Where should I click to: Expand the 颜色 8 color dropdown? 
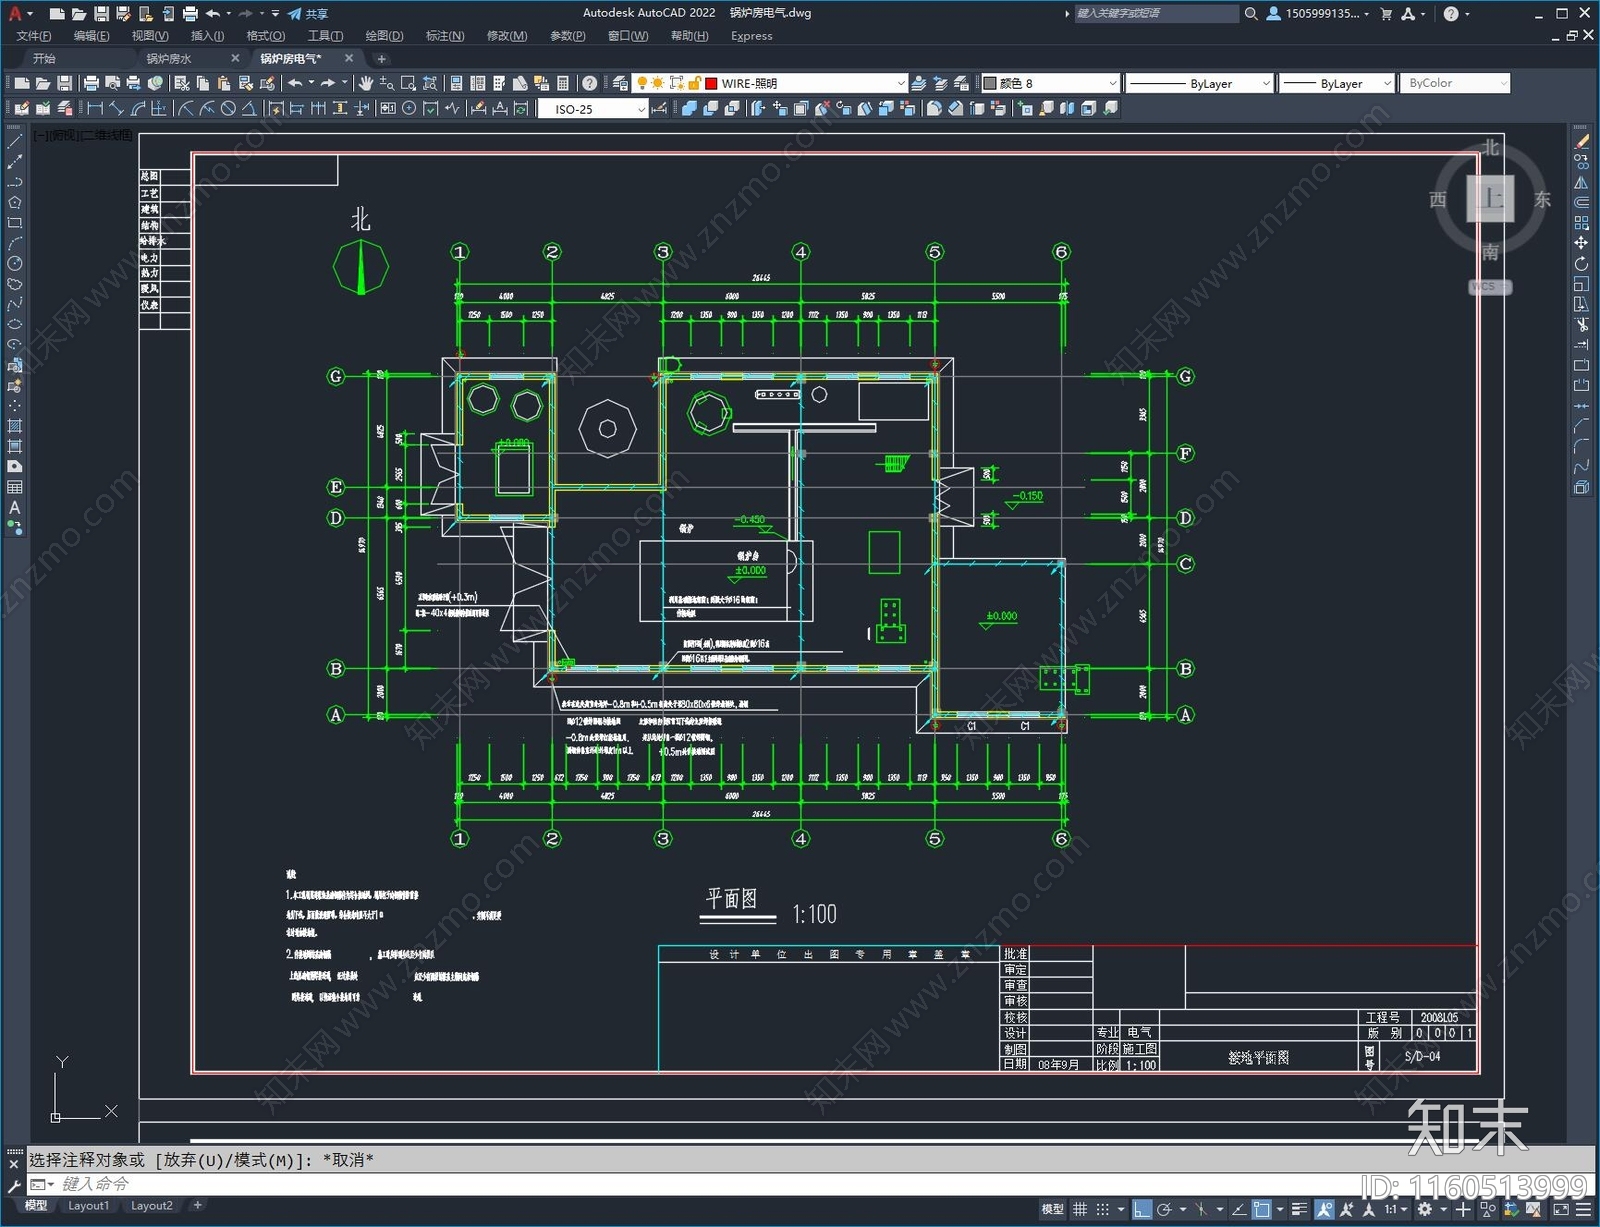[x=1112, y=83]
